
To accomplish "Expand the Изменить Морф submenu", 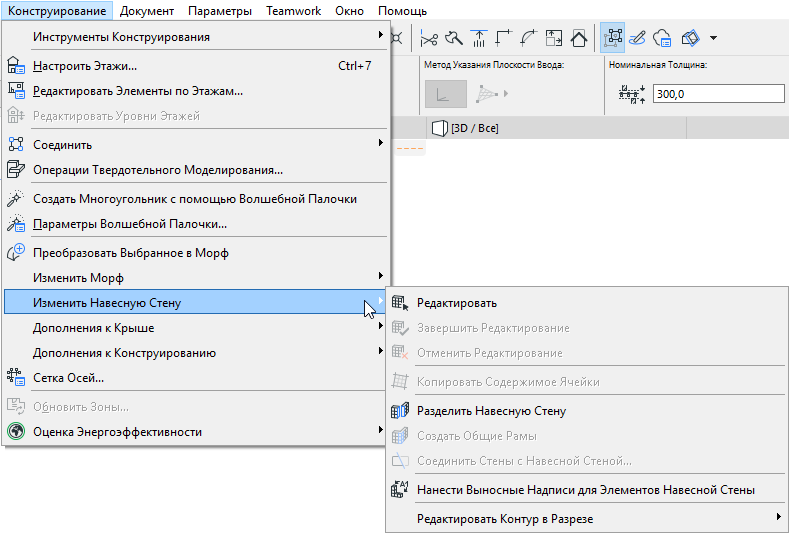I will tap(195, 278).
